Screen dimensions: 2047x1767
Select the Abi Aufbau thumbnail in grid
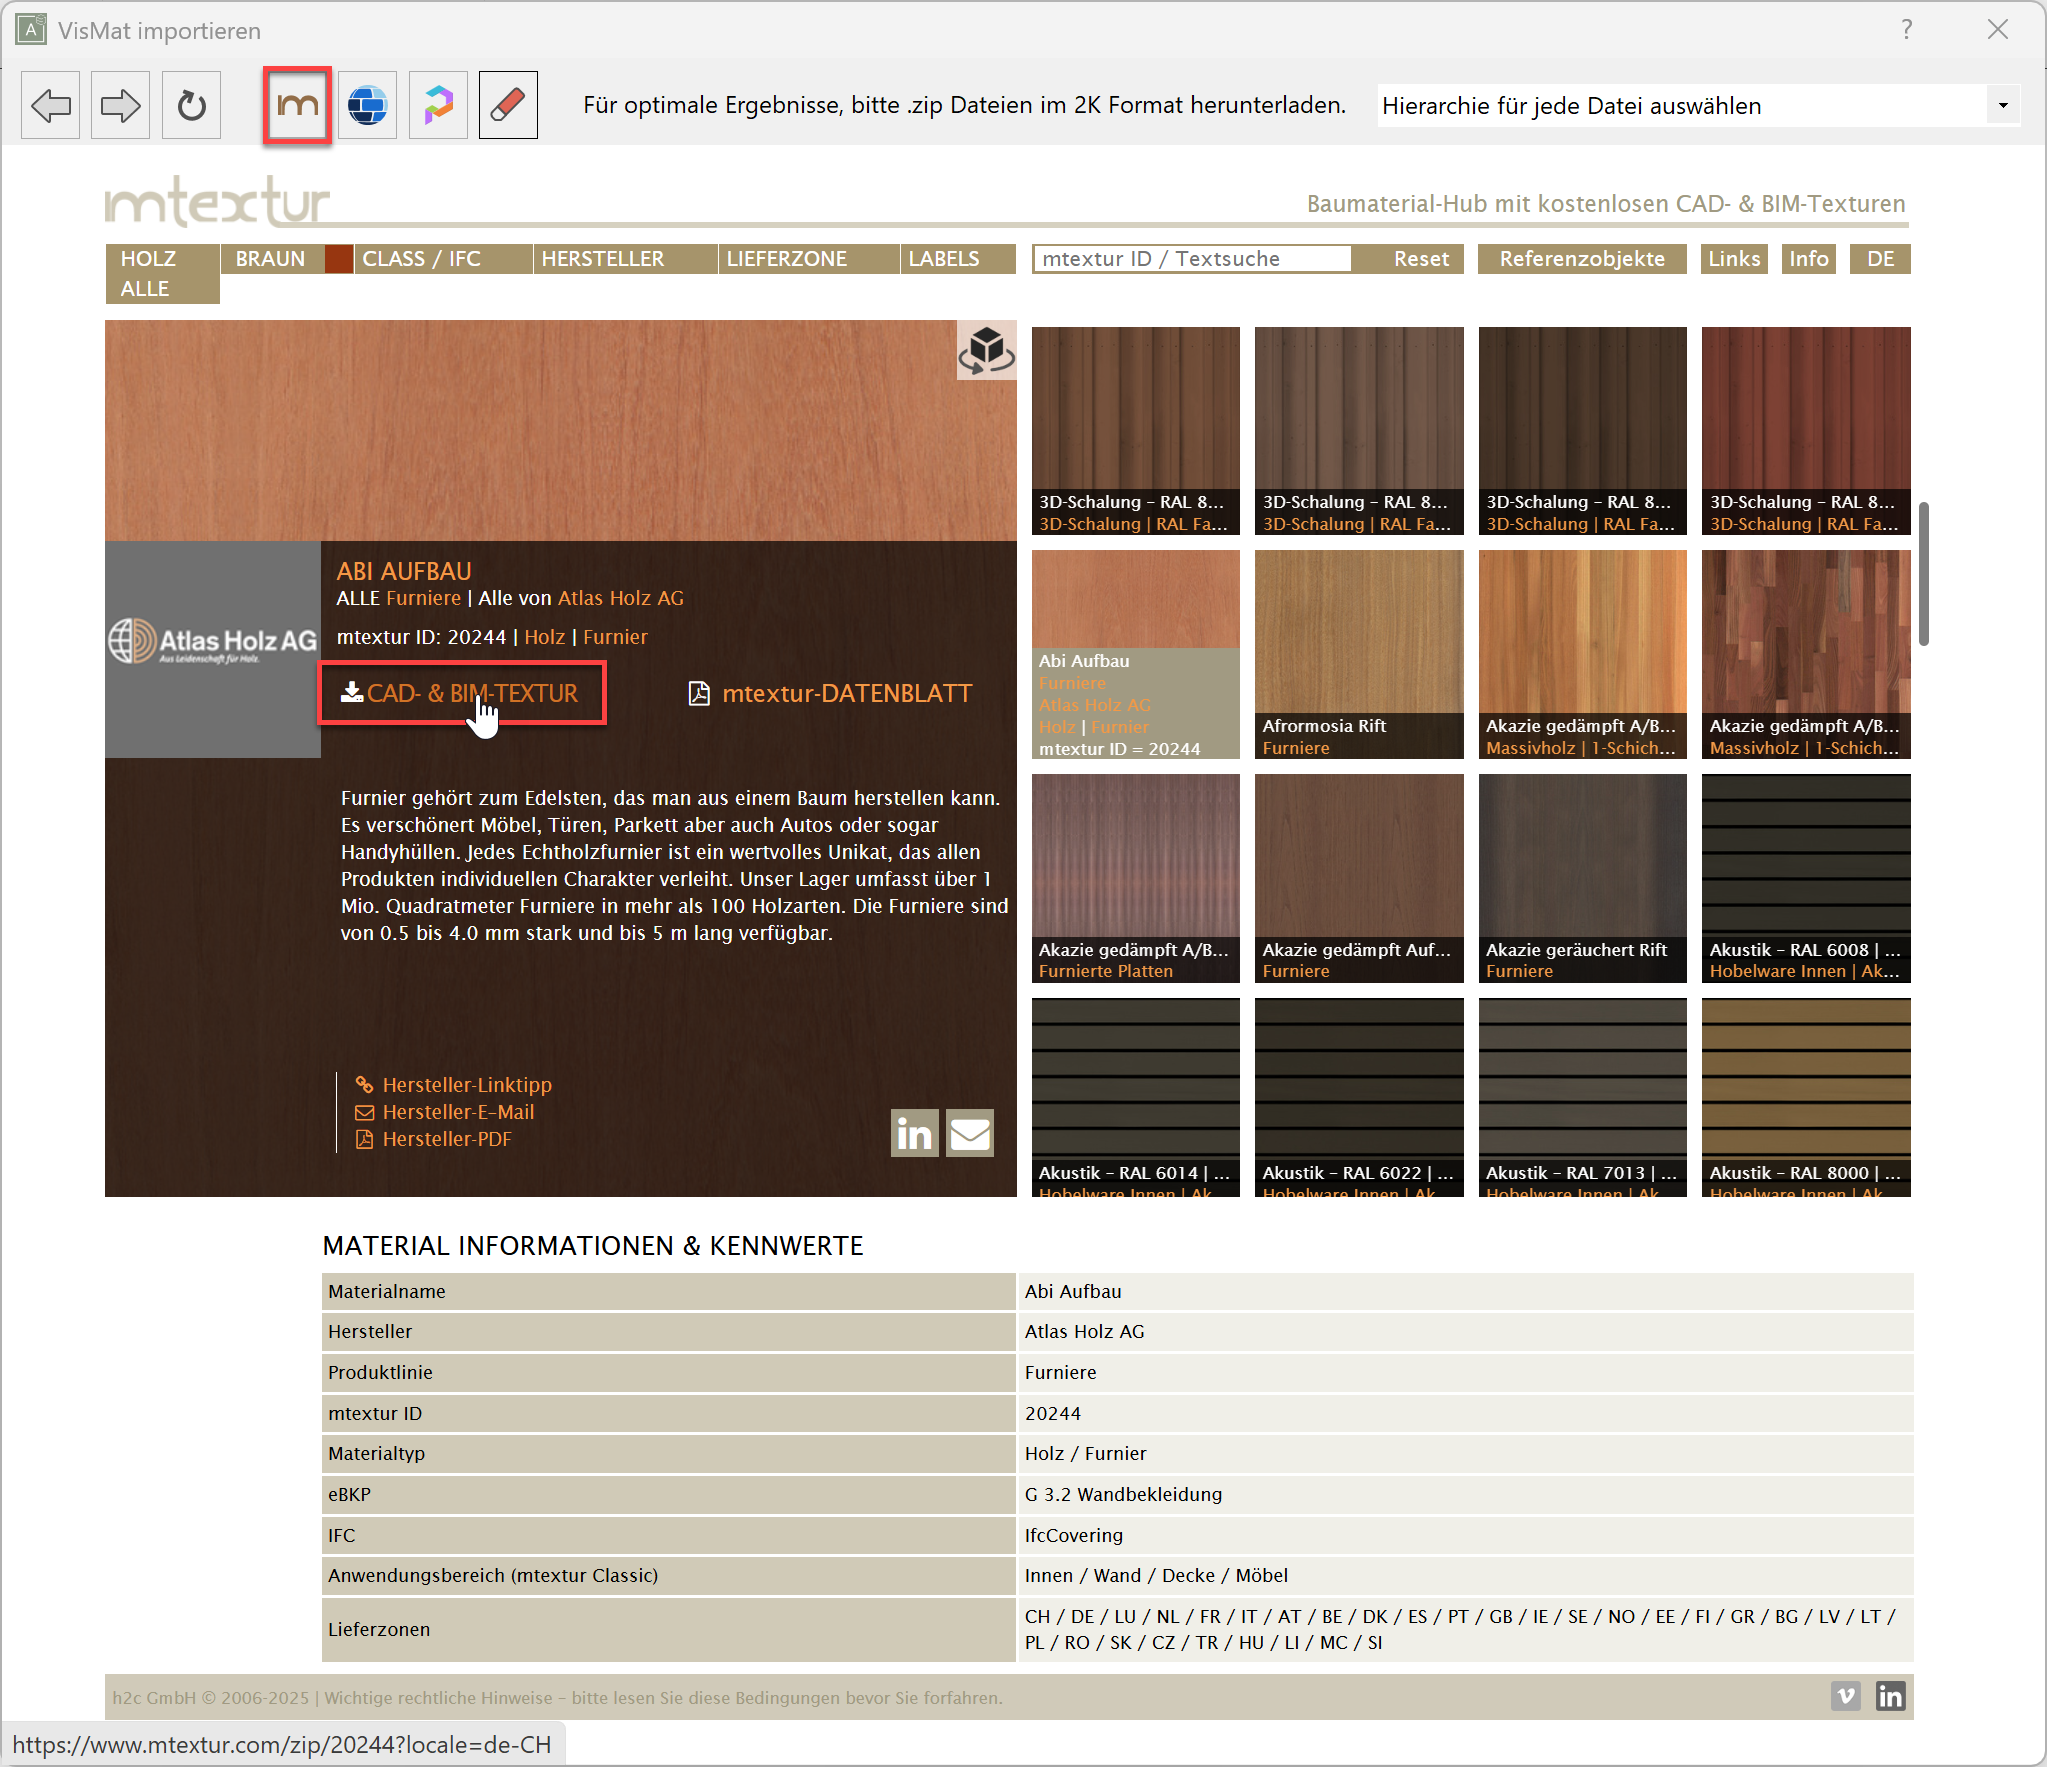point(1136,654)
